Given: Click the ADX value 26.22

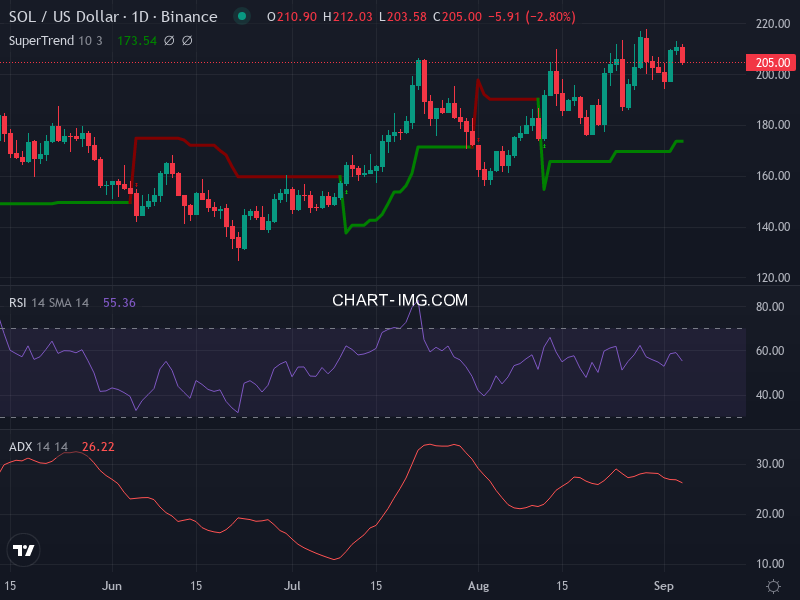Looking at the screenshot, I should (x=98, y=446).
